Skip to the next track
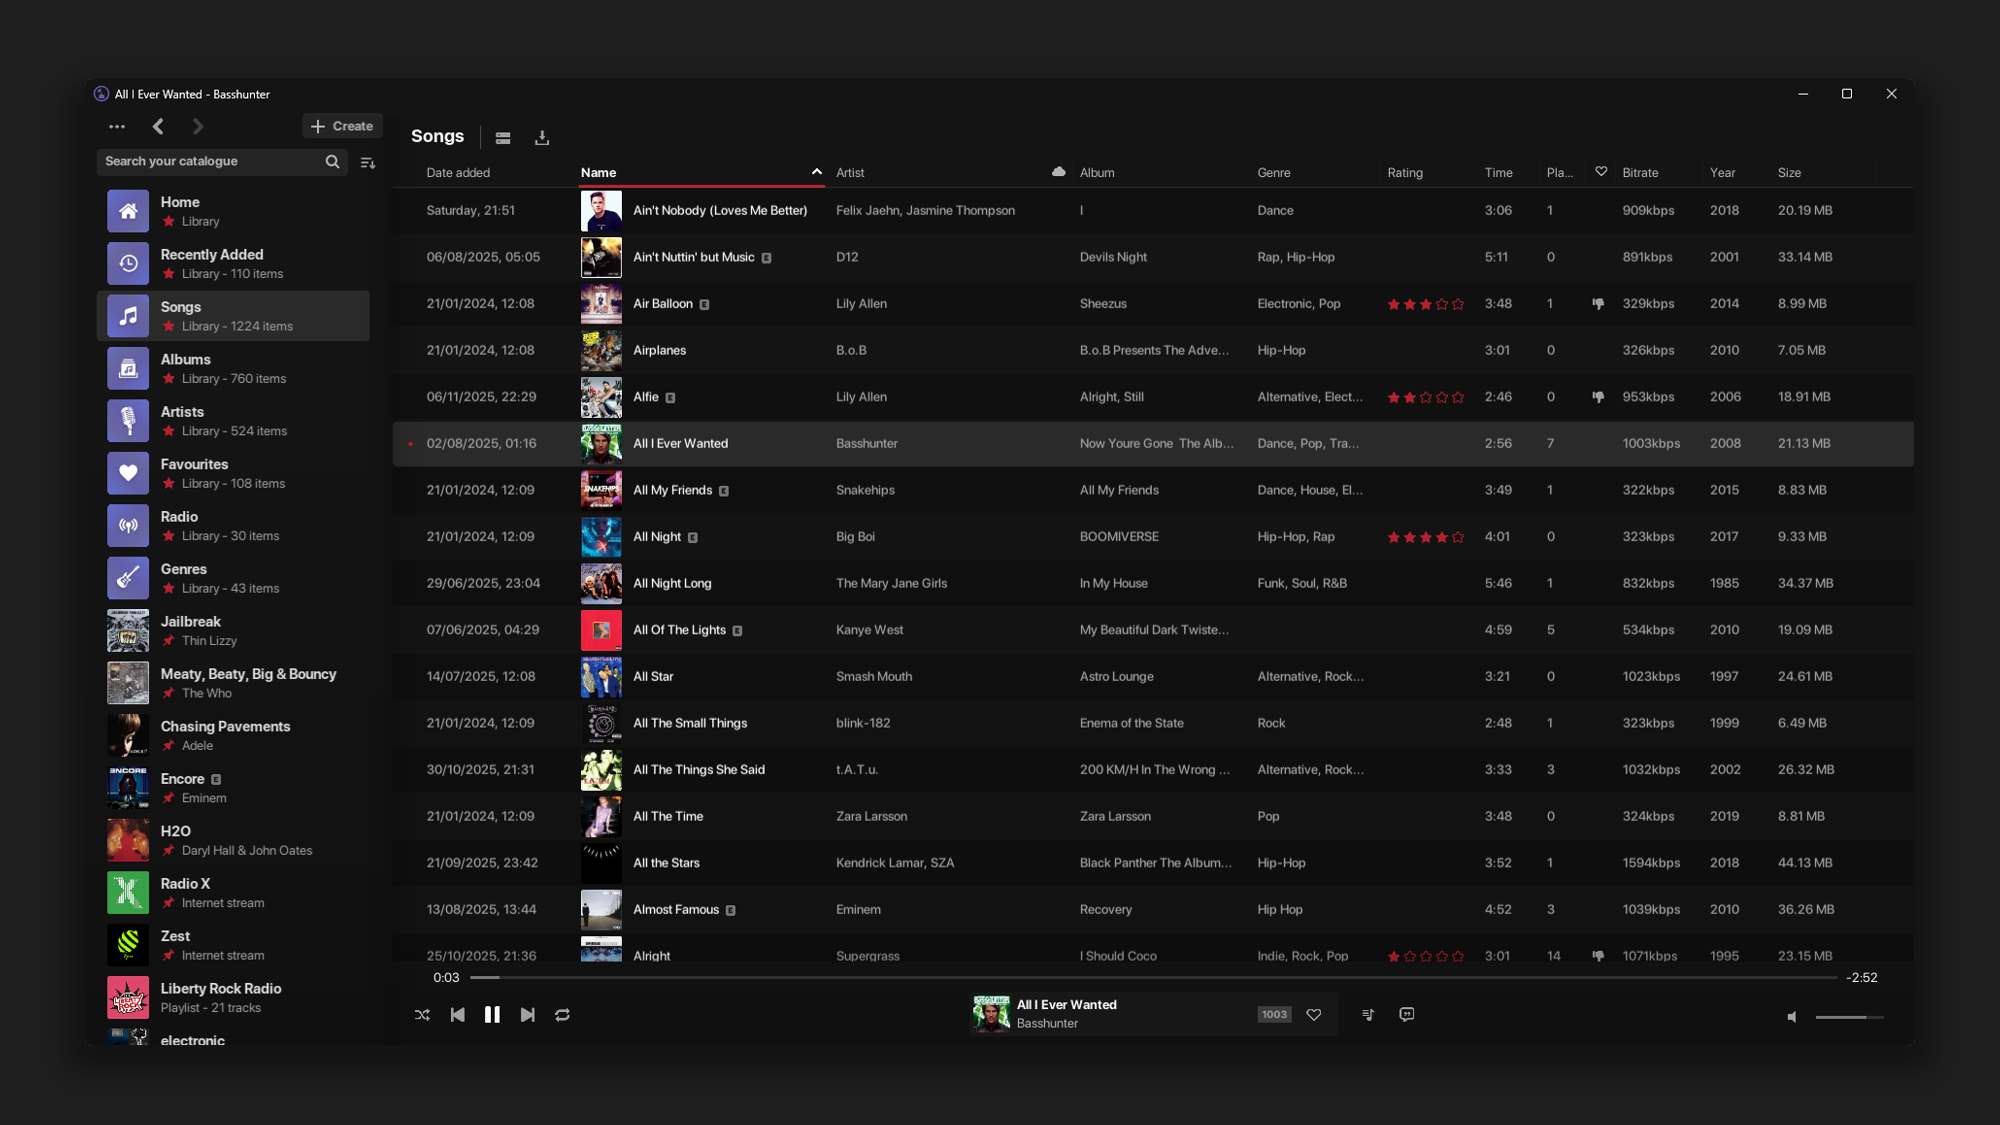Viewport: 2000px width, 1125px height. [527, 1014]
